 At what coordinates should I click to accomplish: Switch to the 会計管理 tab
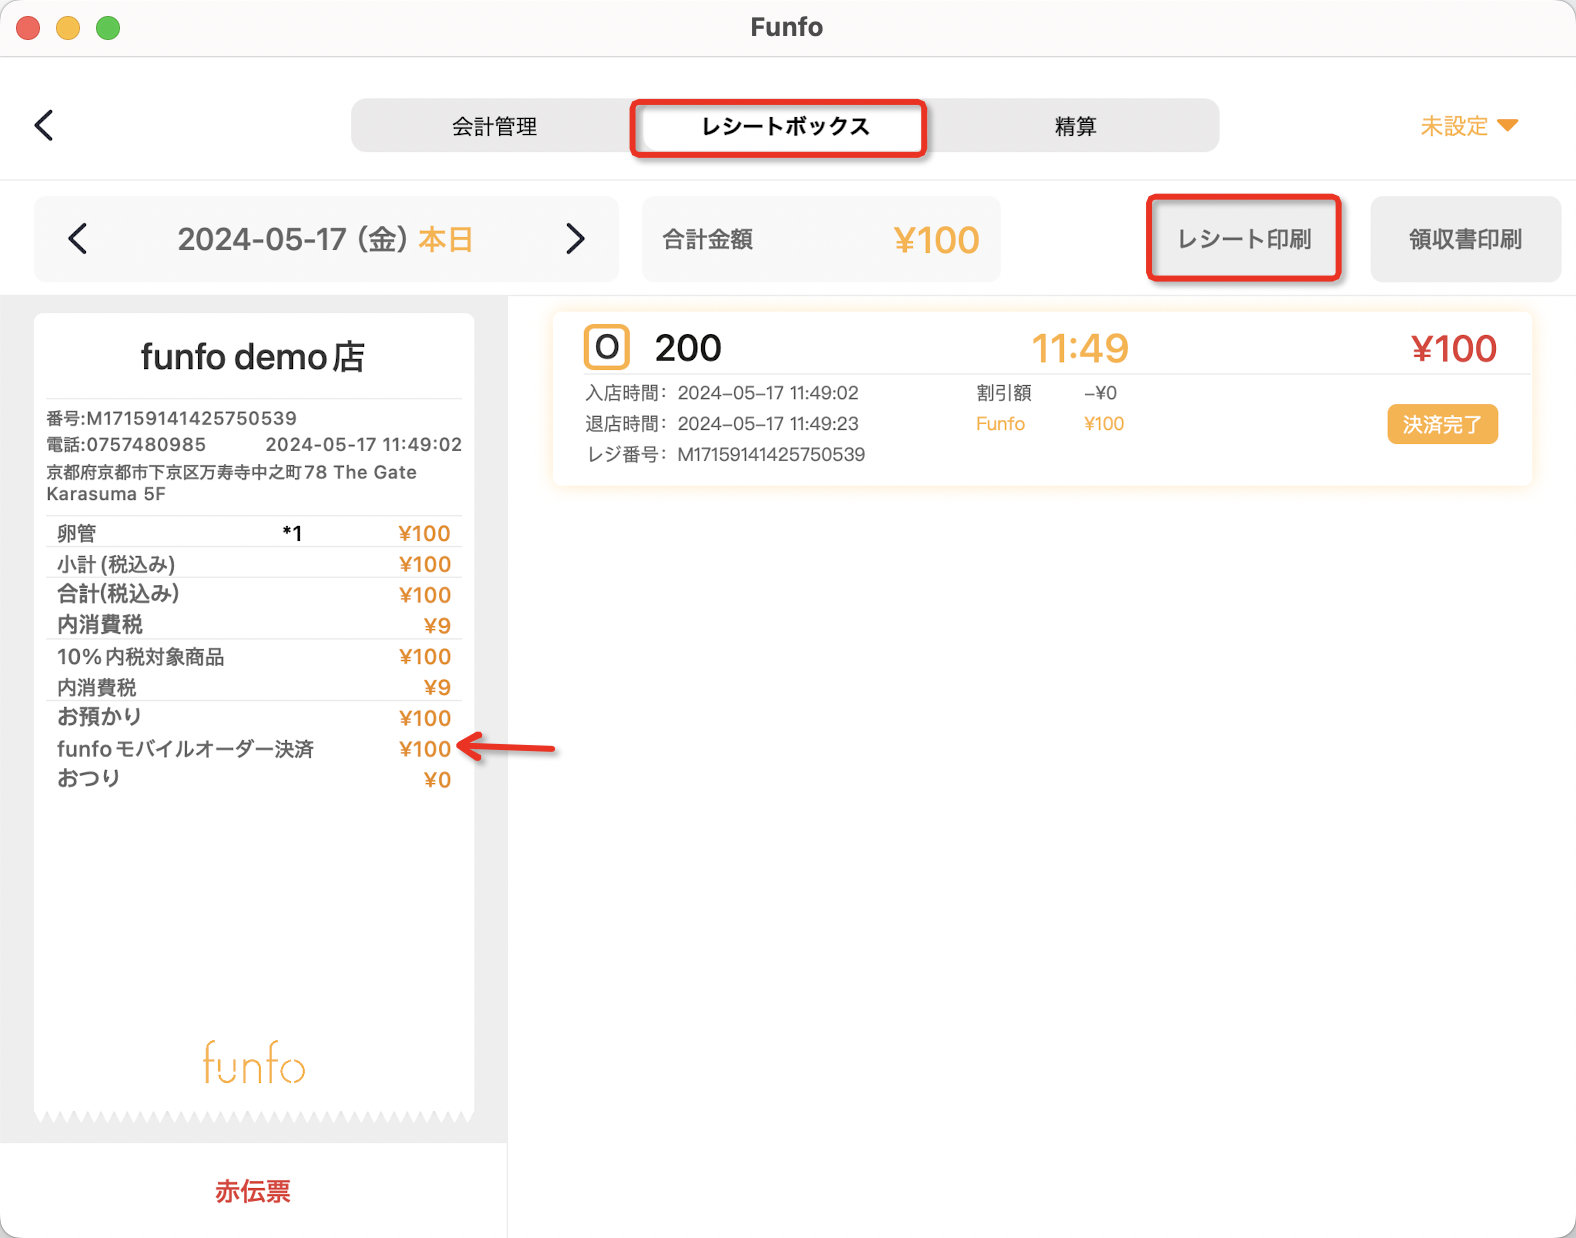pyautogui.click(x=495, y=126)
